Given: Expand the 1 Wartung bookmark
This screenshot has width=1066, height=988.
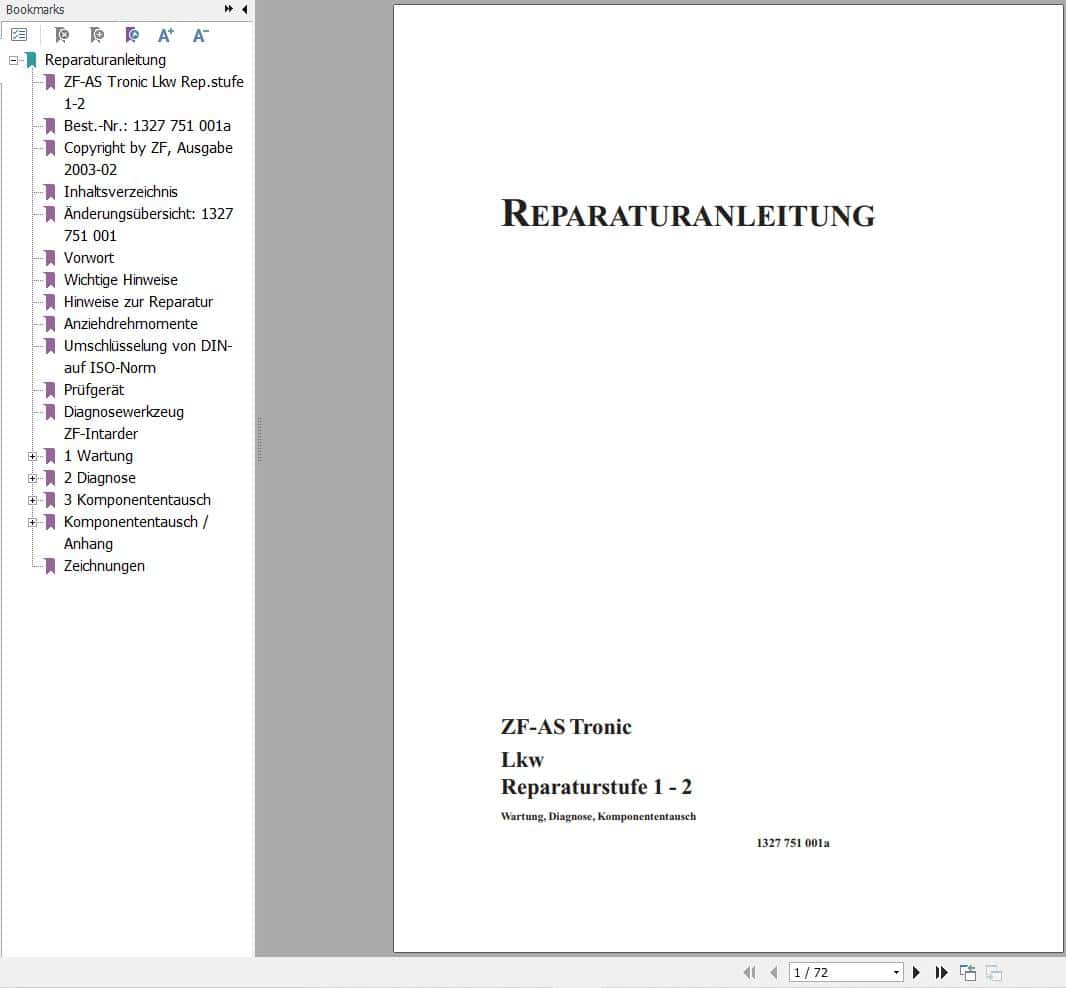Looking at the screenshot, I should coord(32,456).
